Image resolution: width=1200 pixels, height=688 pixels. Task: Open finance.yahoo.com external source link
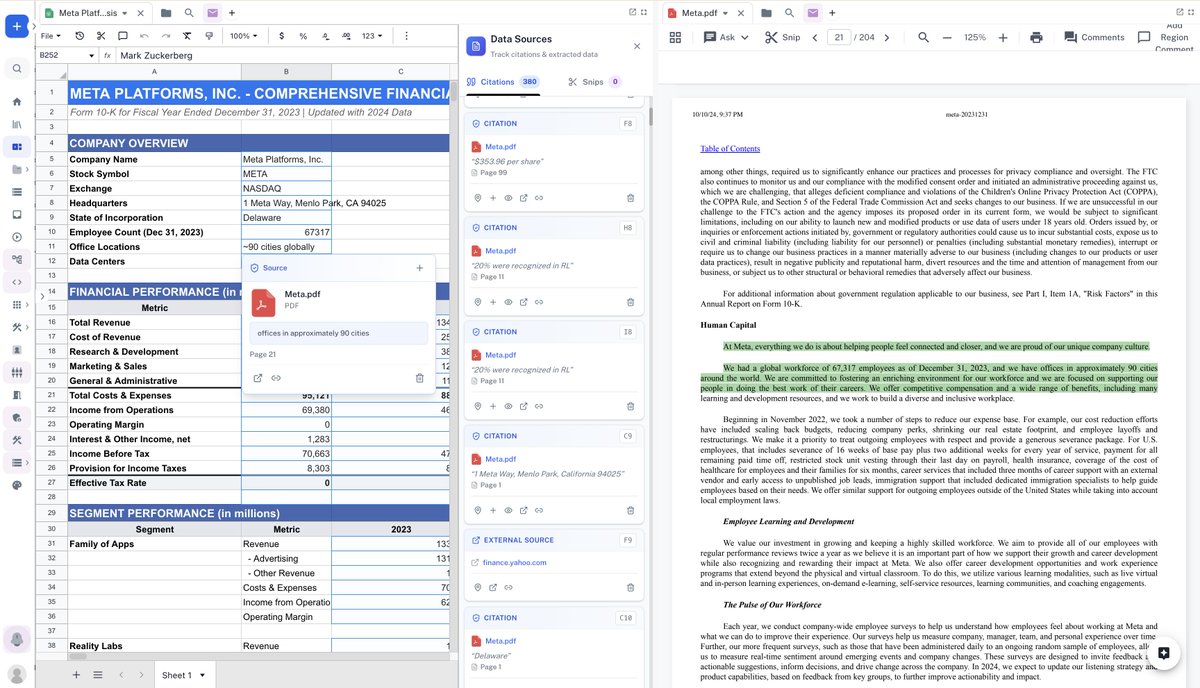coord(514,562)
